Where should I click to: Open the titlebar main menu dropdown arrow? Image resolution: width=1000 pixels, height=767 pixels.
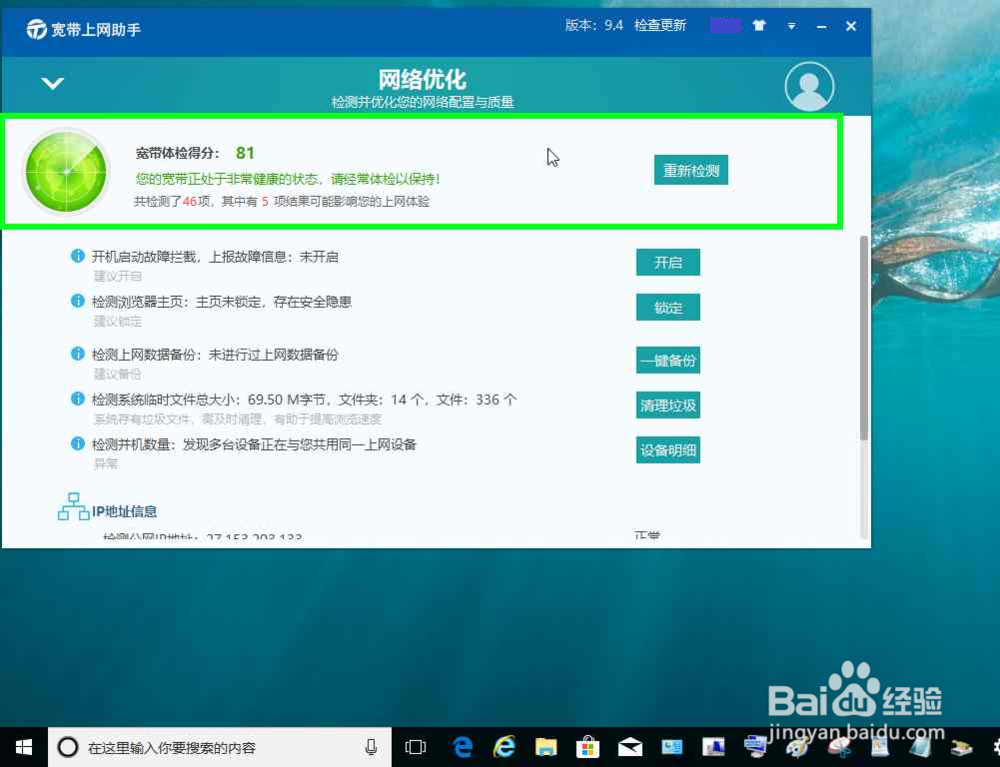(791, 27)
